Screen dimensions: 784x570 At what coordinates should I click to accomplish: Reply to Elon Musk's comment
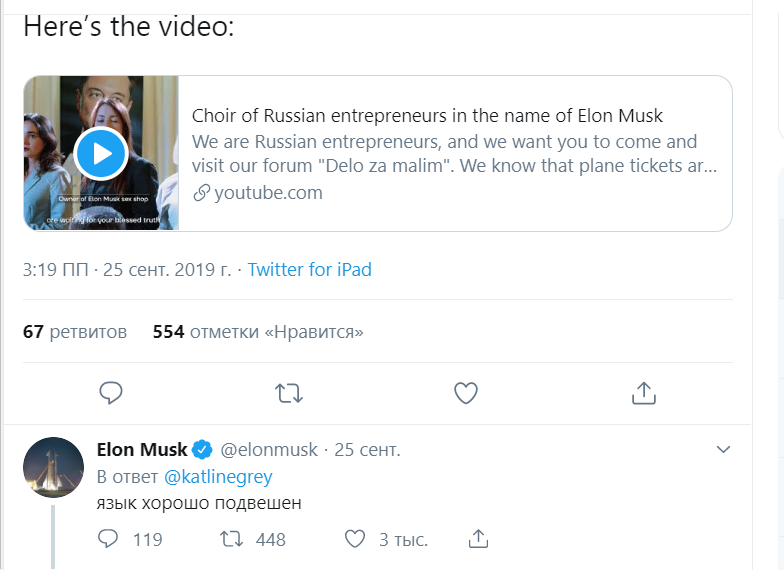click(109, 539)
